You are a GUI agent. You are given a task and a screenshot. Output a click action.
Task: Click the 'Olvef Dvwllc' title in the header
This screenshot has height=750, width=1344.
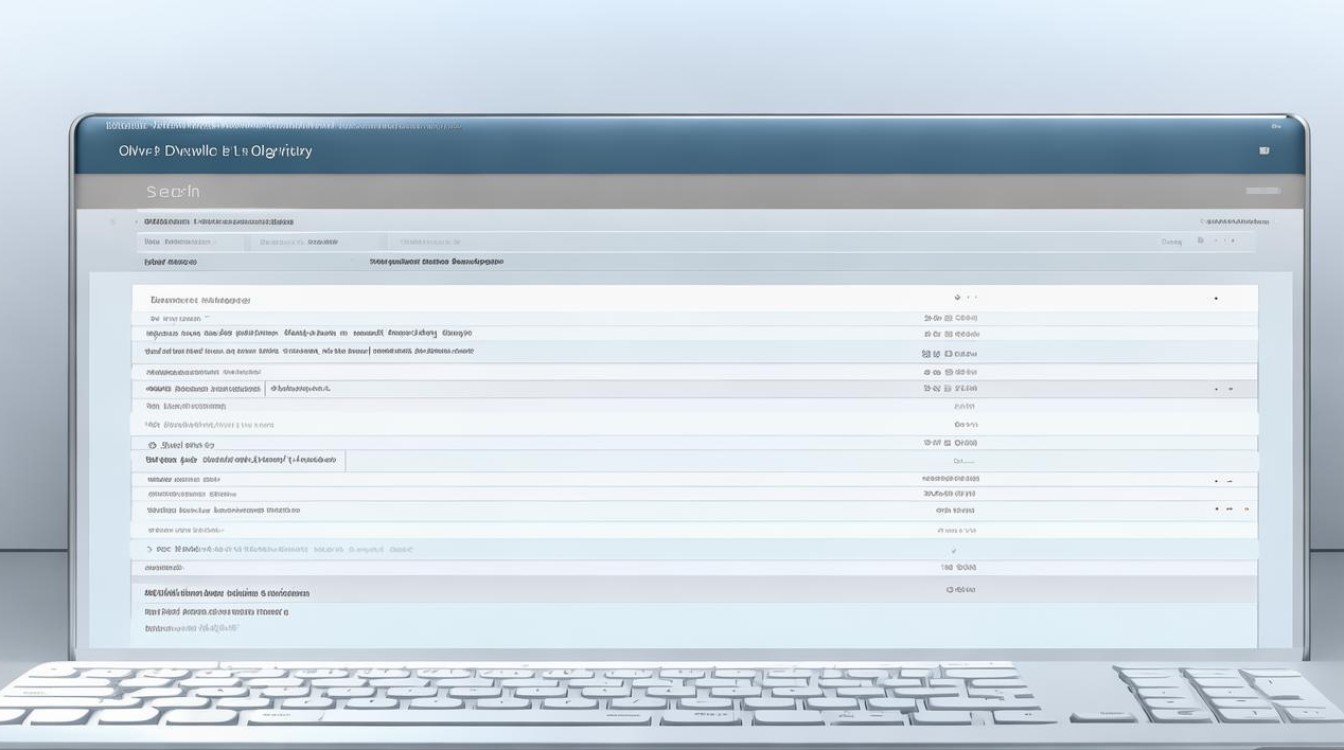(x=215, y=151)
